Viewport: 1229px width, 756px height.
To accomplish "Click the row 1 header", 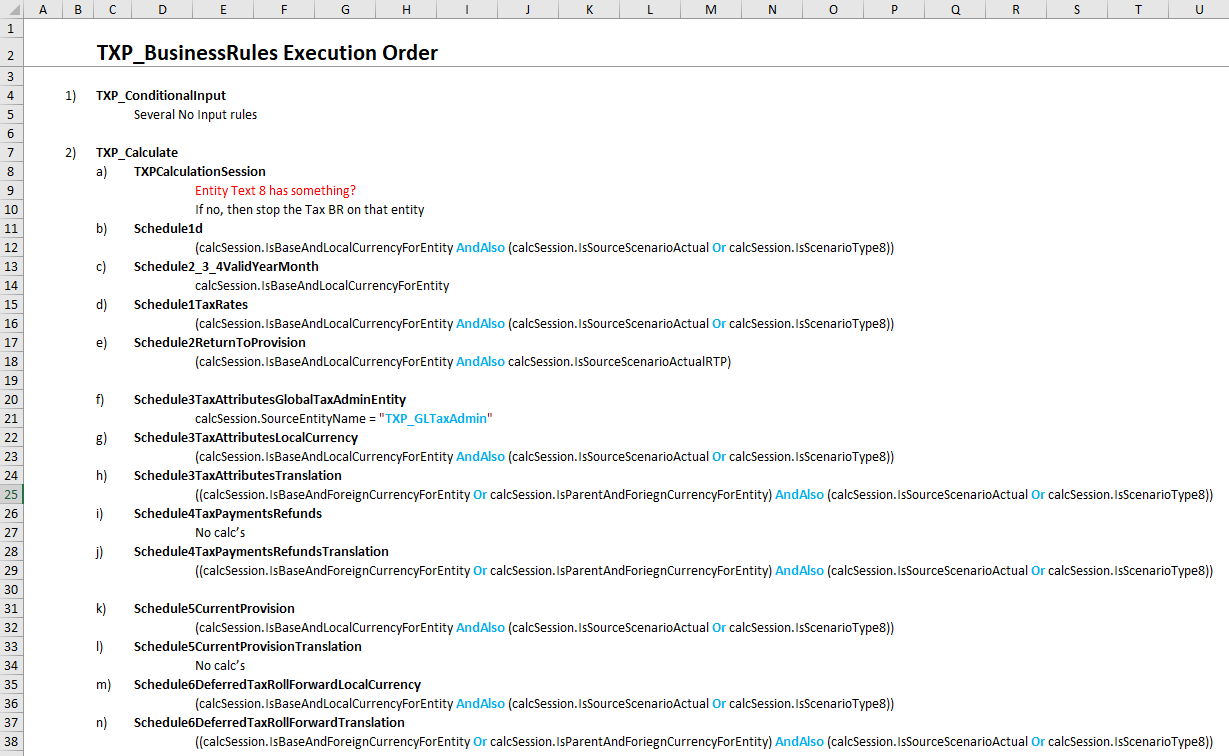I will tap(10, 27).
